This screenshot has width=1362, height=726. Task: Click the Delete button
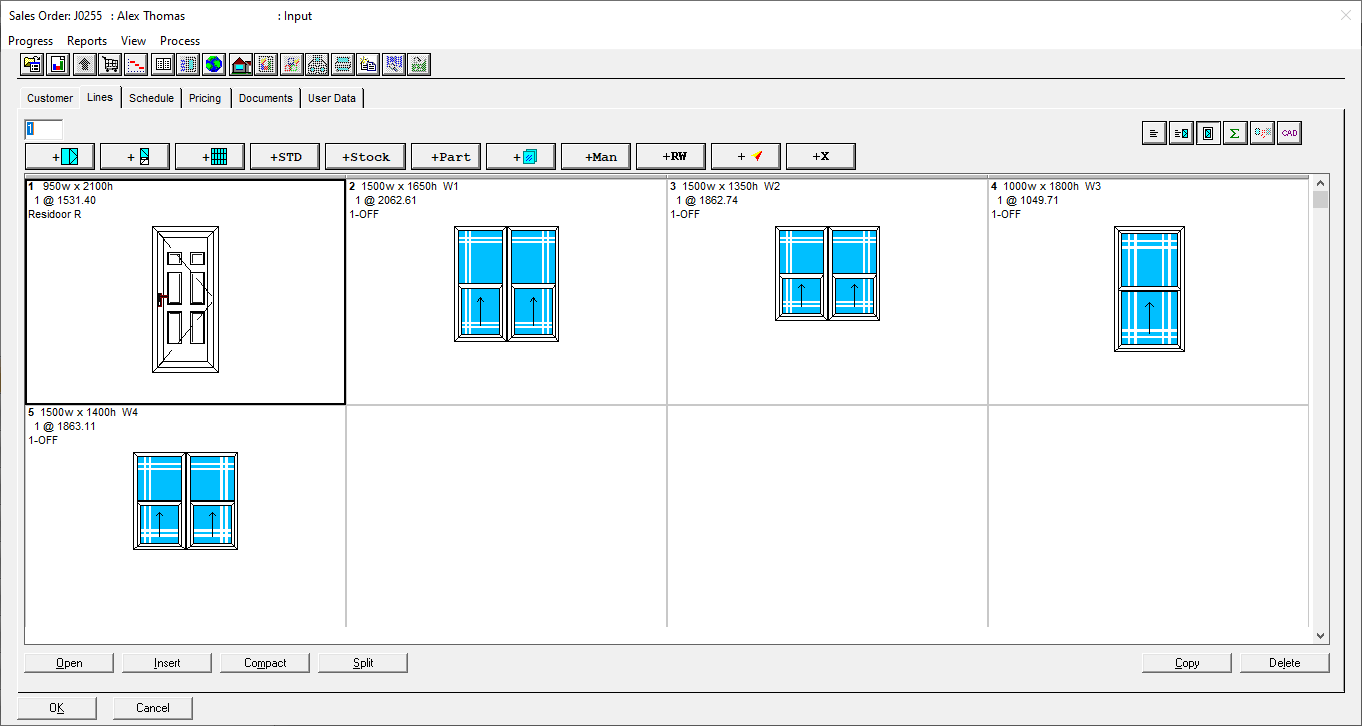click(1284, 663)
